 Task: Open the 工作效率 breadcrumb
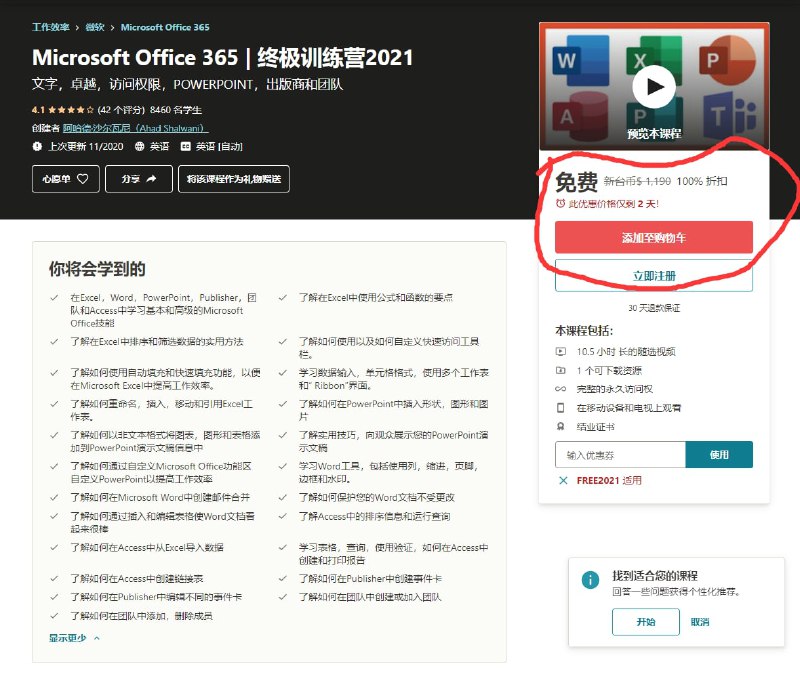pyautogui.click(x=51, y=27)
